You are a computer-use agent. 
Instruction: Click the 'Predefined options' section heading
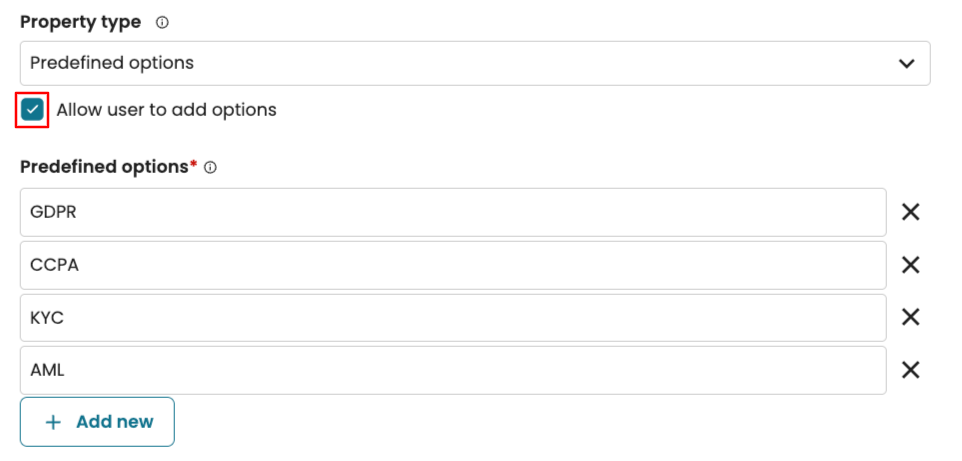pyautogui.click(x=104, y=167)
